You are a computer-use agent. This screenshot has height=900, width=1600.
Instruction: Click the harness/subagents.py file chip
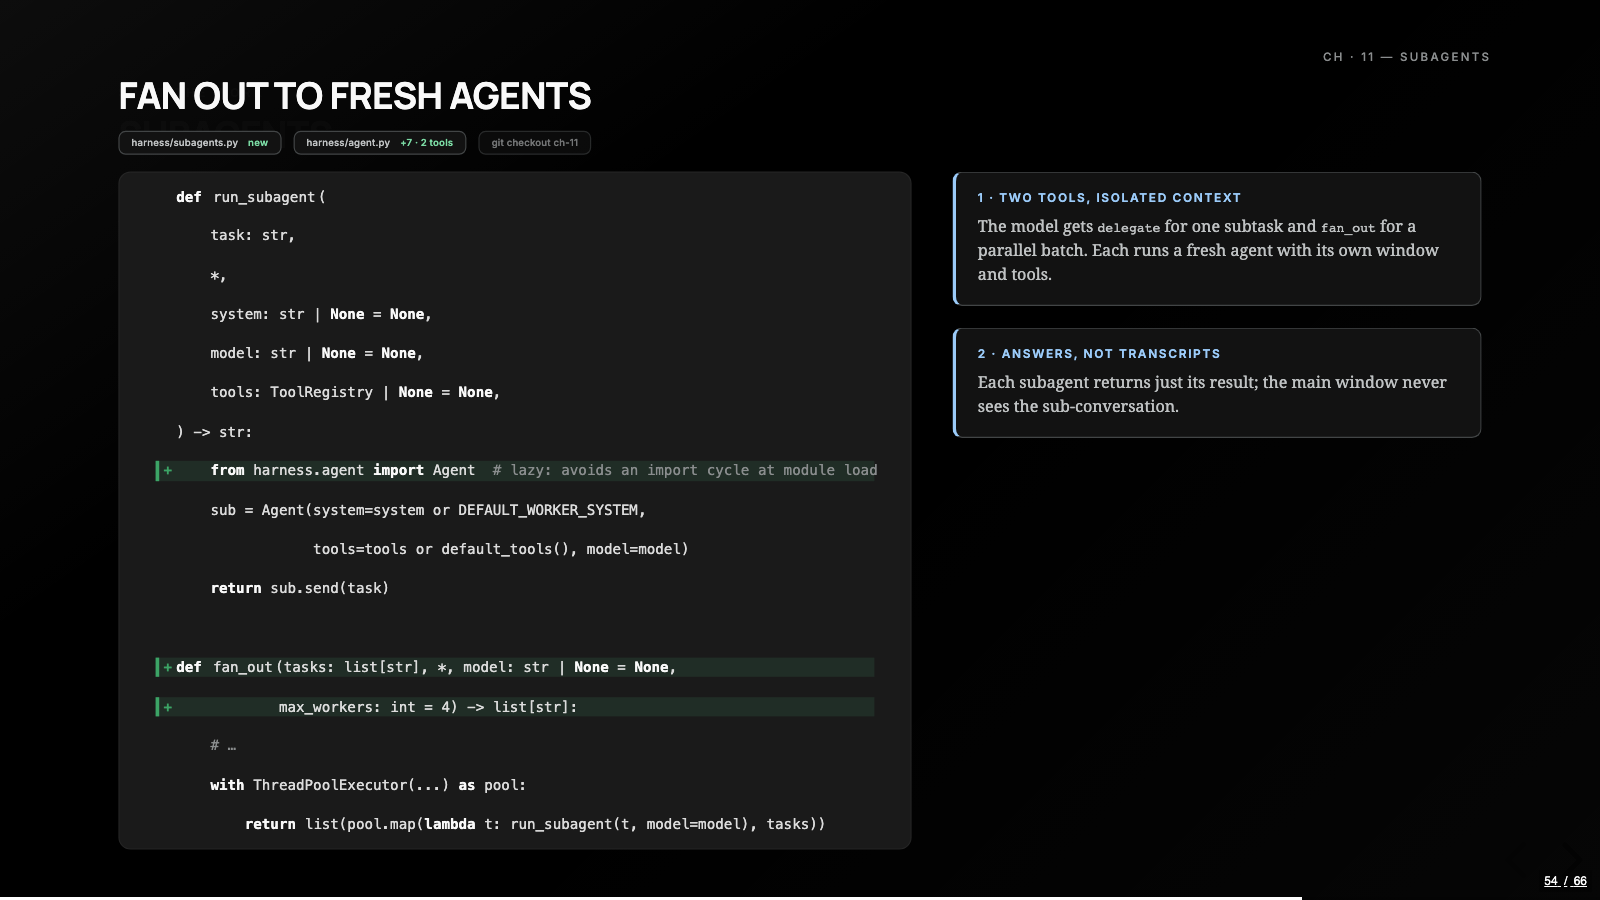click(200, 143)
